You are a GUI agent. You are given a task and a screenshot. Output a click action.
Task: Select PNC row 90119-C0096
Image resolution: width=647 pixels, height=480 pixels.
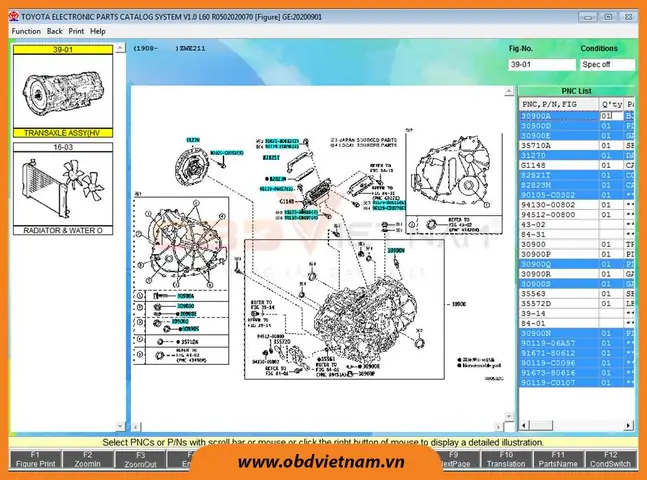click(577, 363)
